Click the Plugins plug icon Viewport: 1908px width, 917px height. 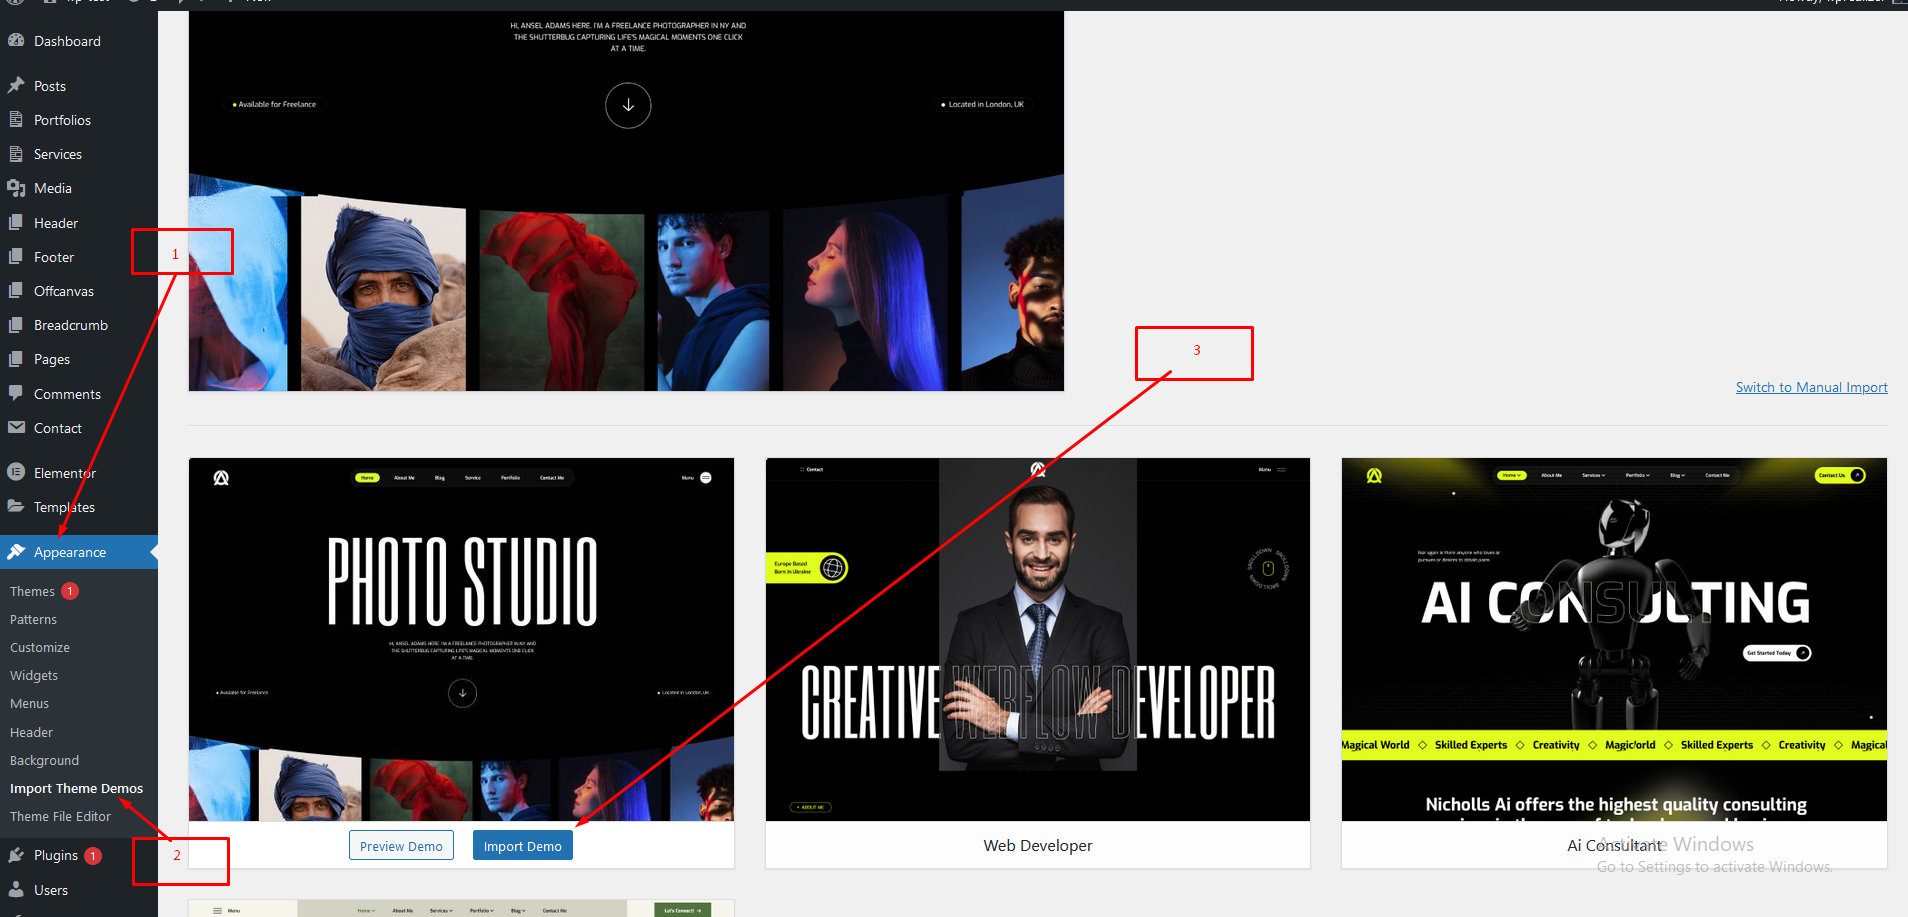click(x=16, y=855)
